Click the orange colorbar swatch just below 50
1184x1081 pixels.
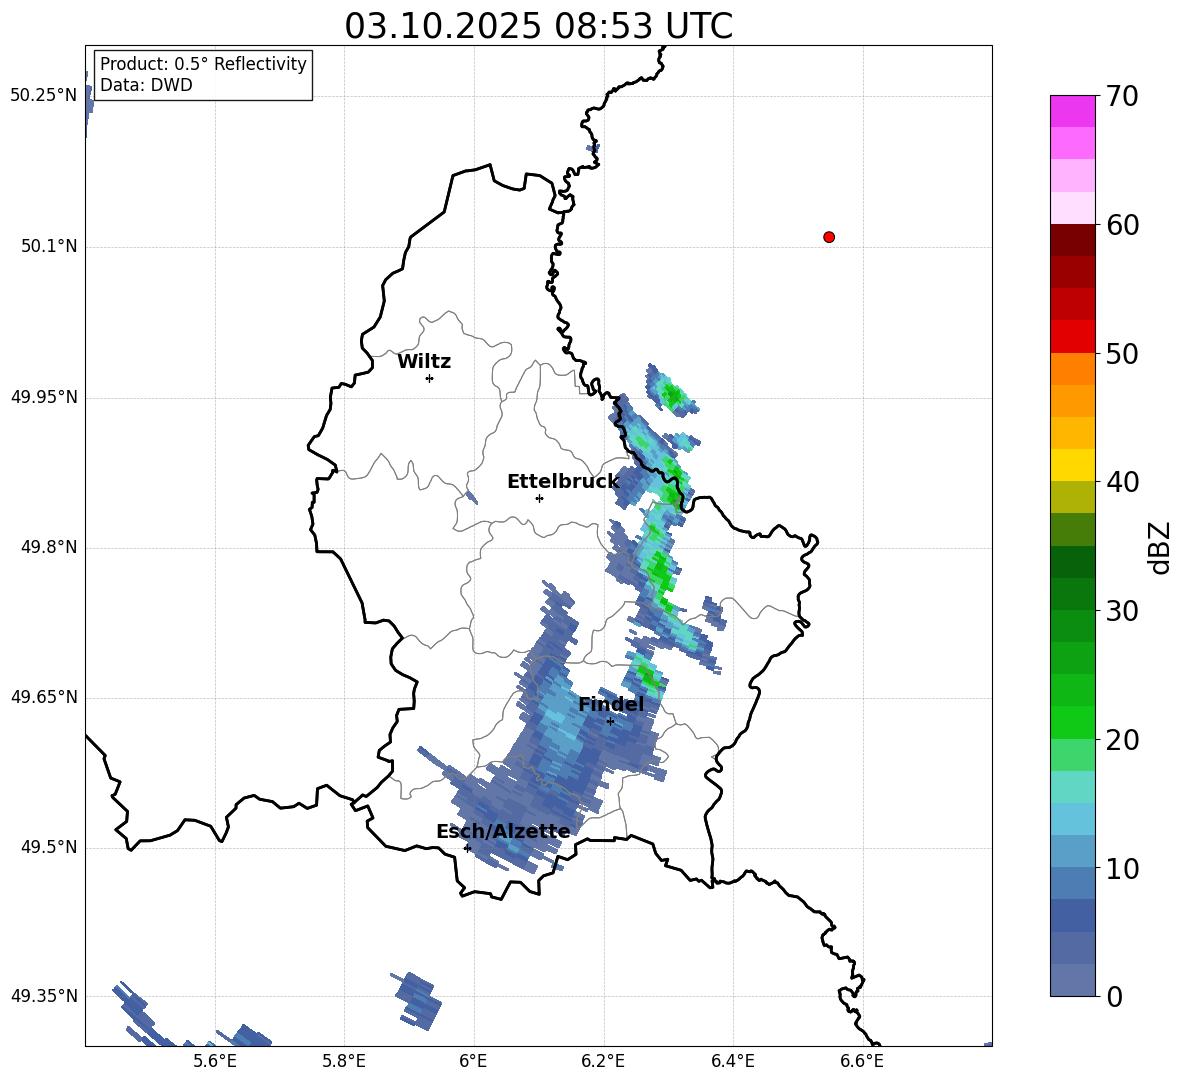click(1073, 369)
